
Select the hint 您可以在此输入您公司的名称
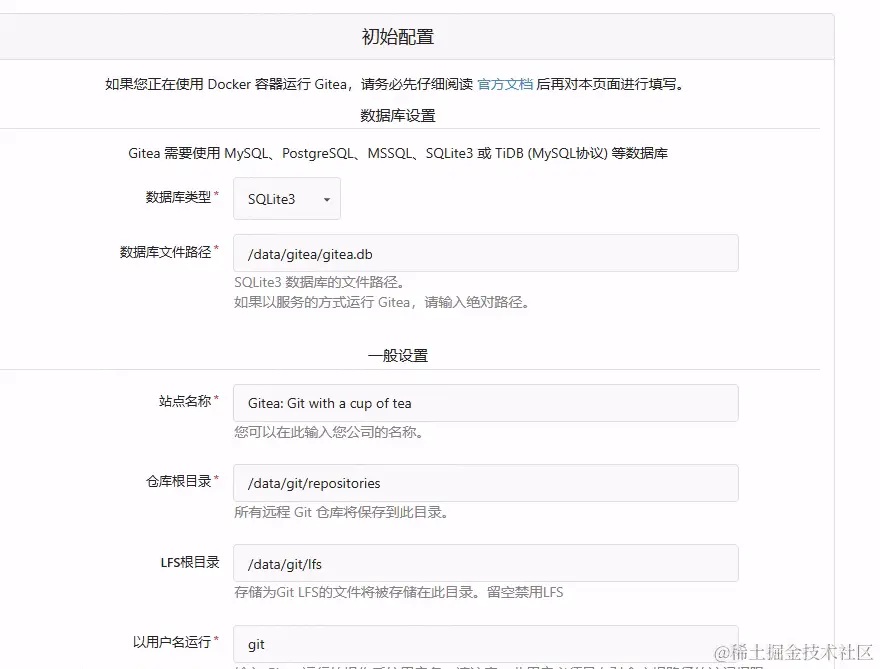(x=328, y=432)
